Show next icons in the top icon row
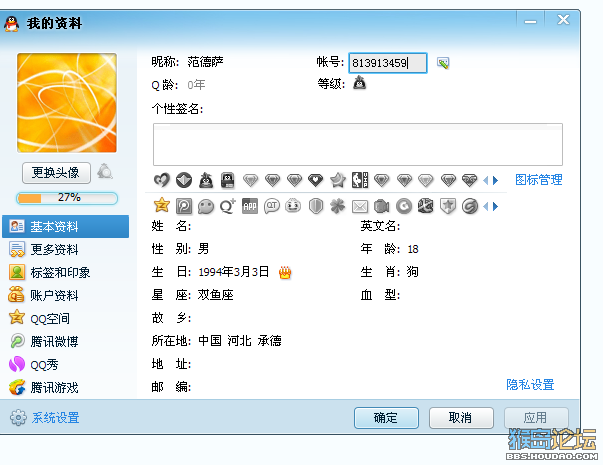Image resolution: width=603 pixels, height=465 pixels. click(495, 180)
